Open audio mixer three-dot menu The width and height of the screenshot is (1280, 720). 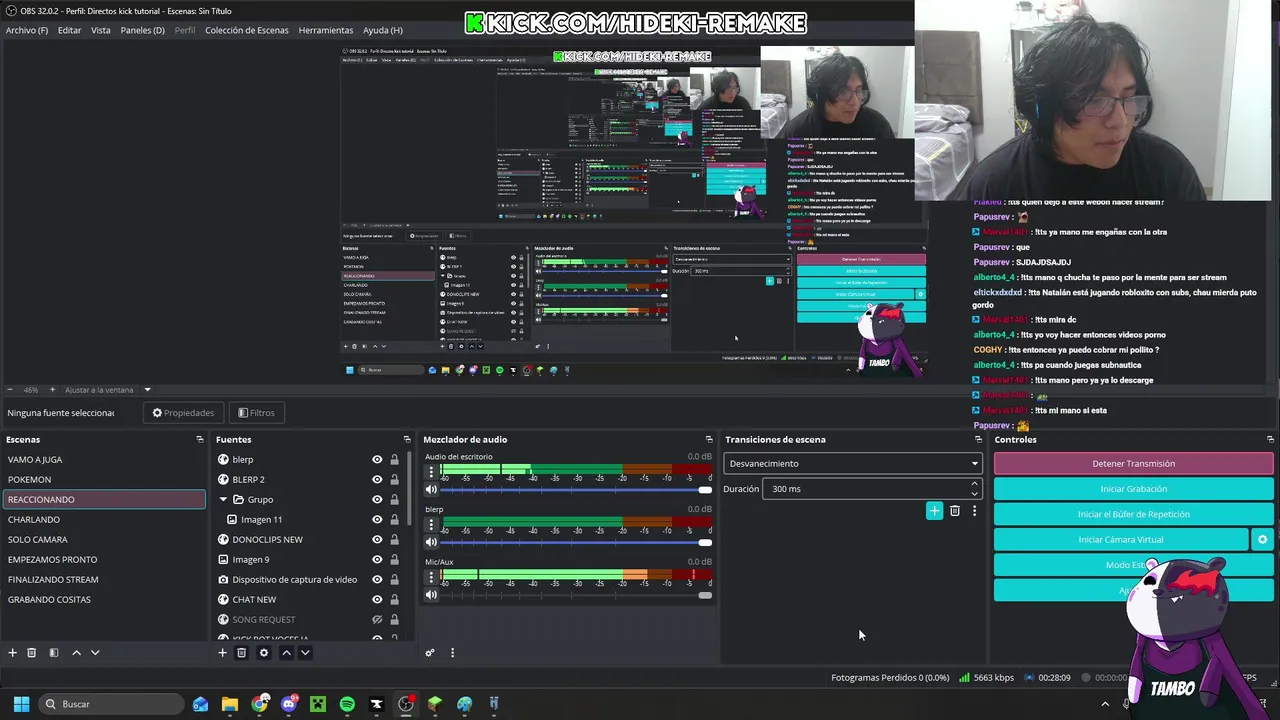452,653
